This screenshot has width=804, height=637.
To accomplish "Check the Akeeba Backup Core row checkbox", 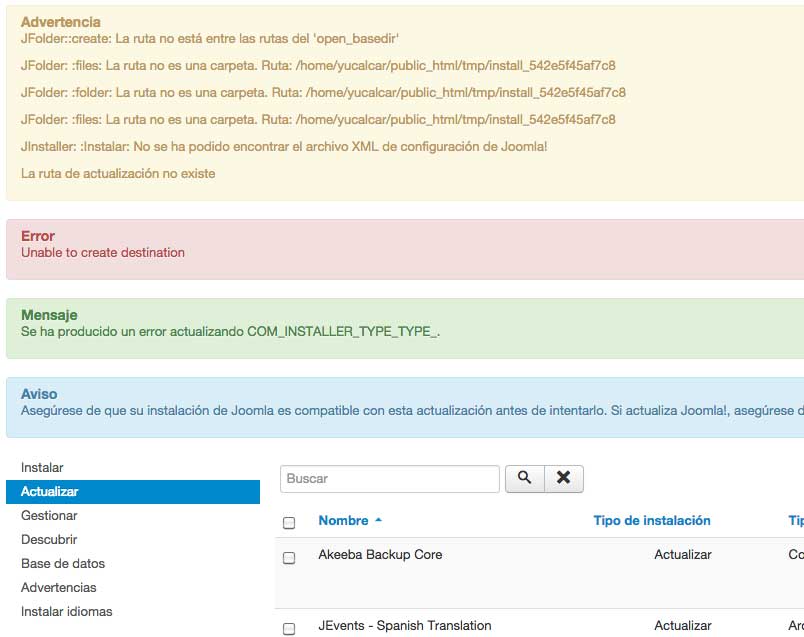I will click(x=289, y=558).
